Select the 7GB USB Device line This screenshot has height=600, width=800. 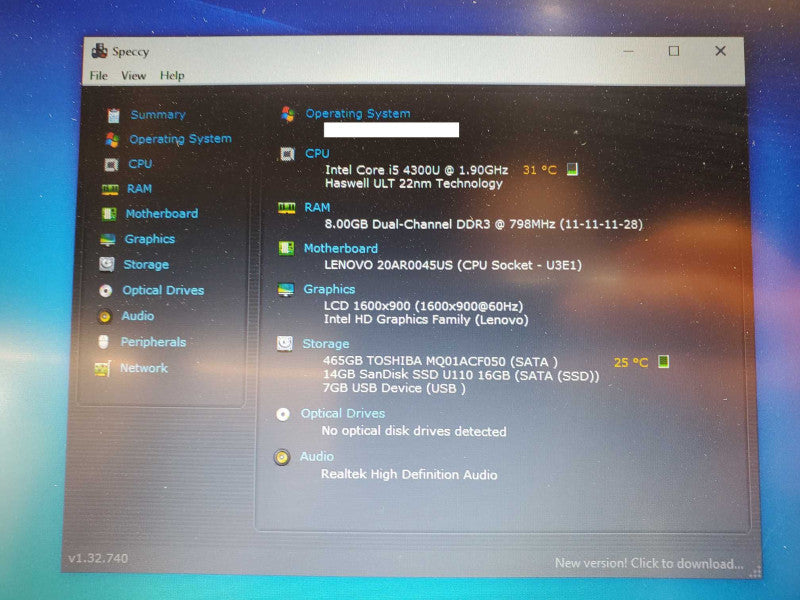click(394, 388)
